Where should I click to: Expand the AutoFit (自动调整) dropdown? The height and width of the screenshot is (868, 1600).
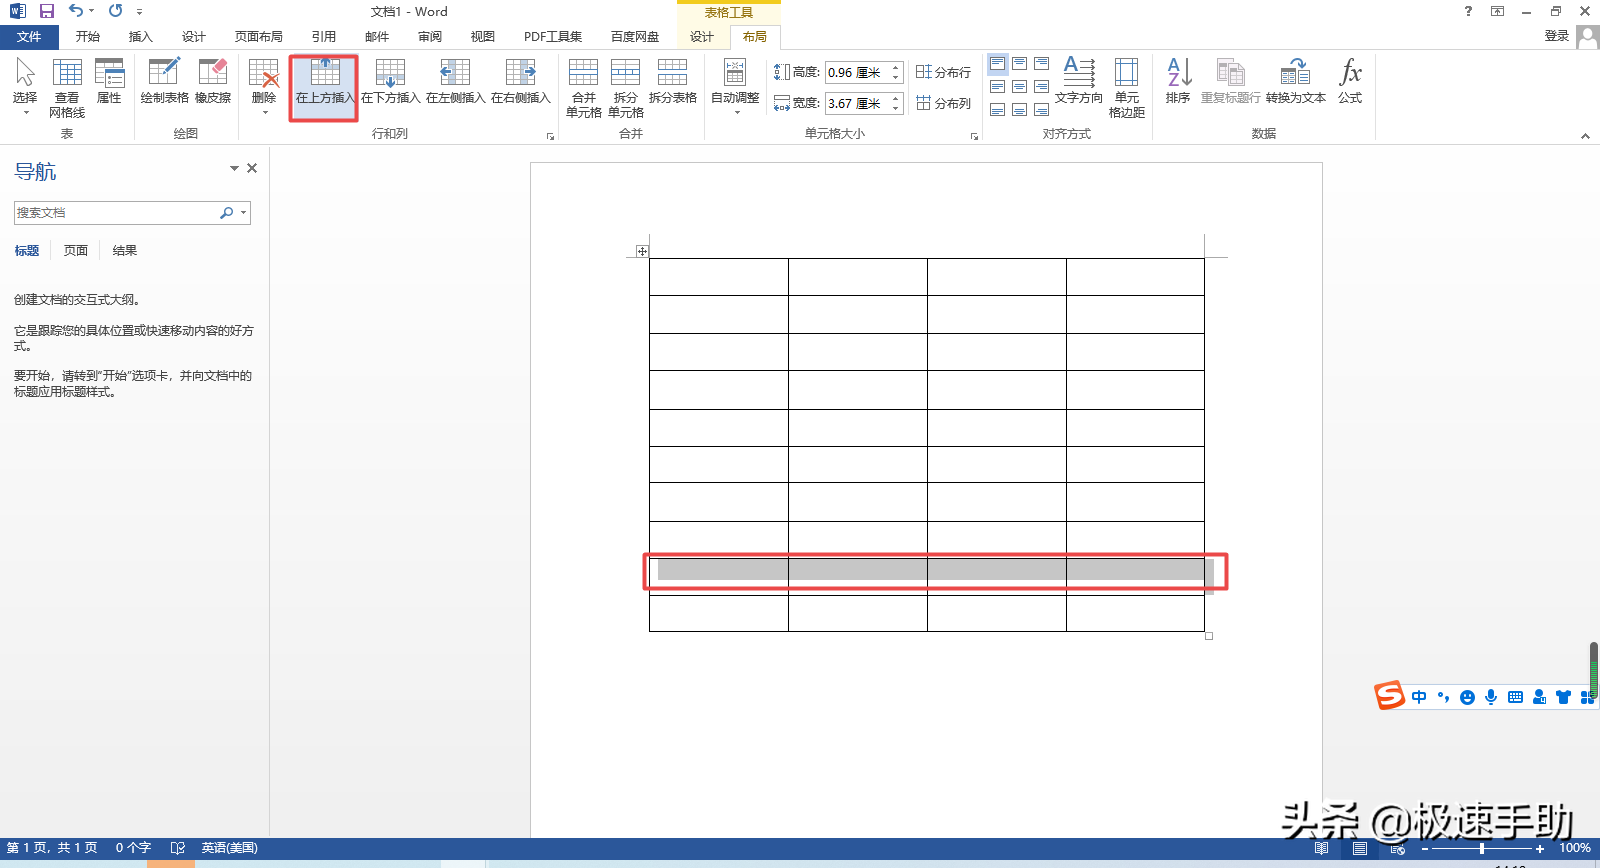(735, 87)
